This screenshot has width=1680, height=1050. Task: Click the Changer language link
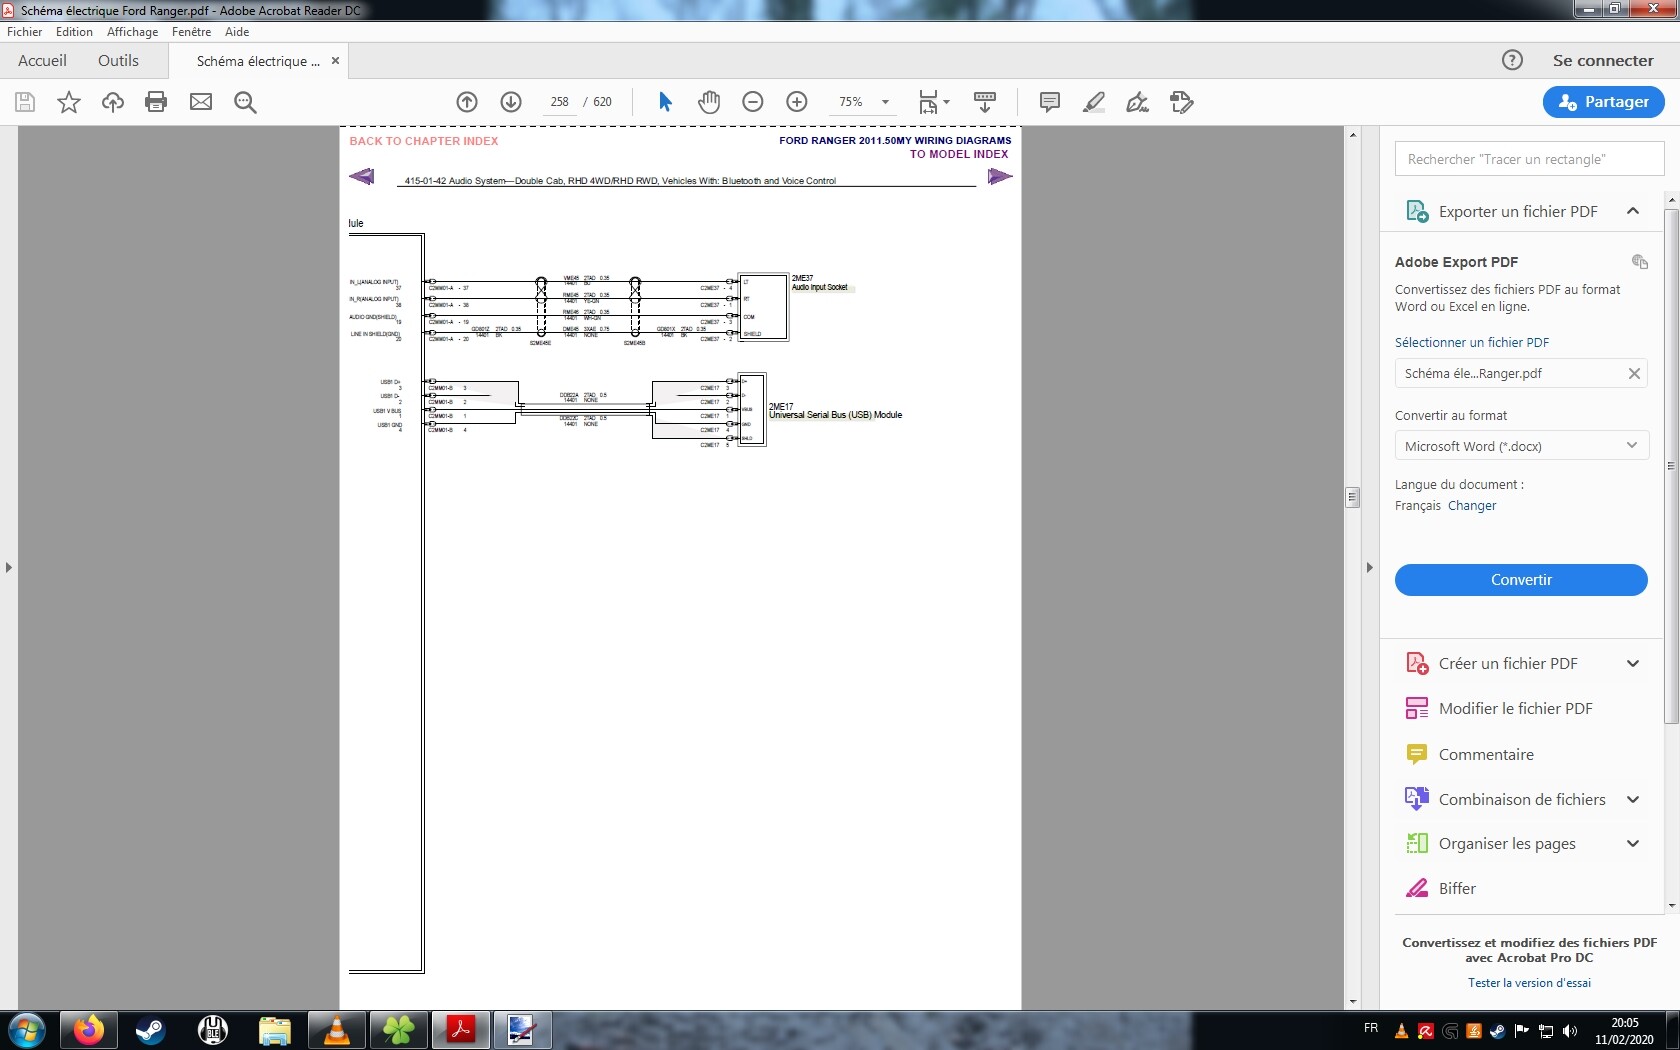click(x=1472, y=505)
